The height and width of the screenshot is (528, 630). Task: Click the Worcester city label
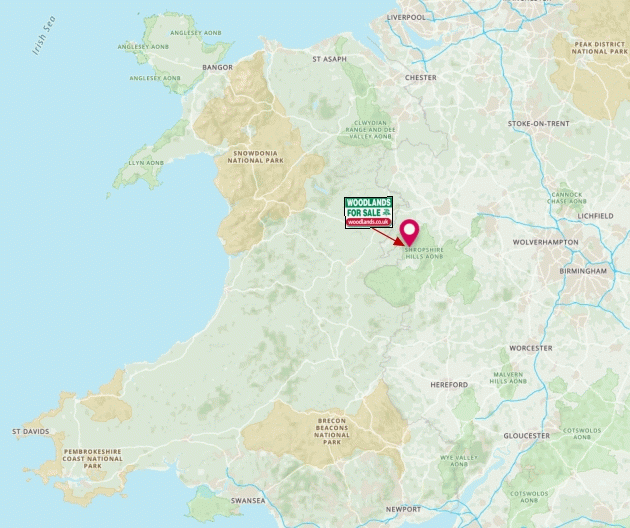coord(531,348)
